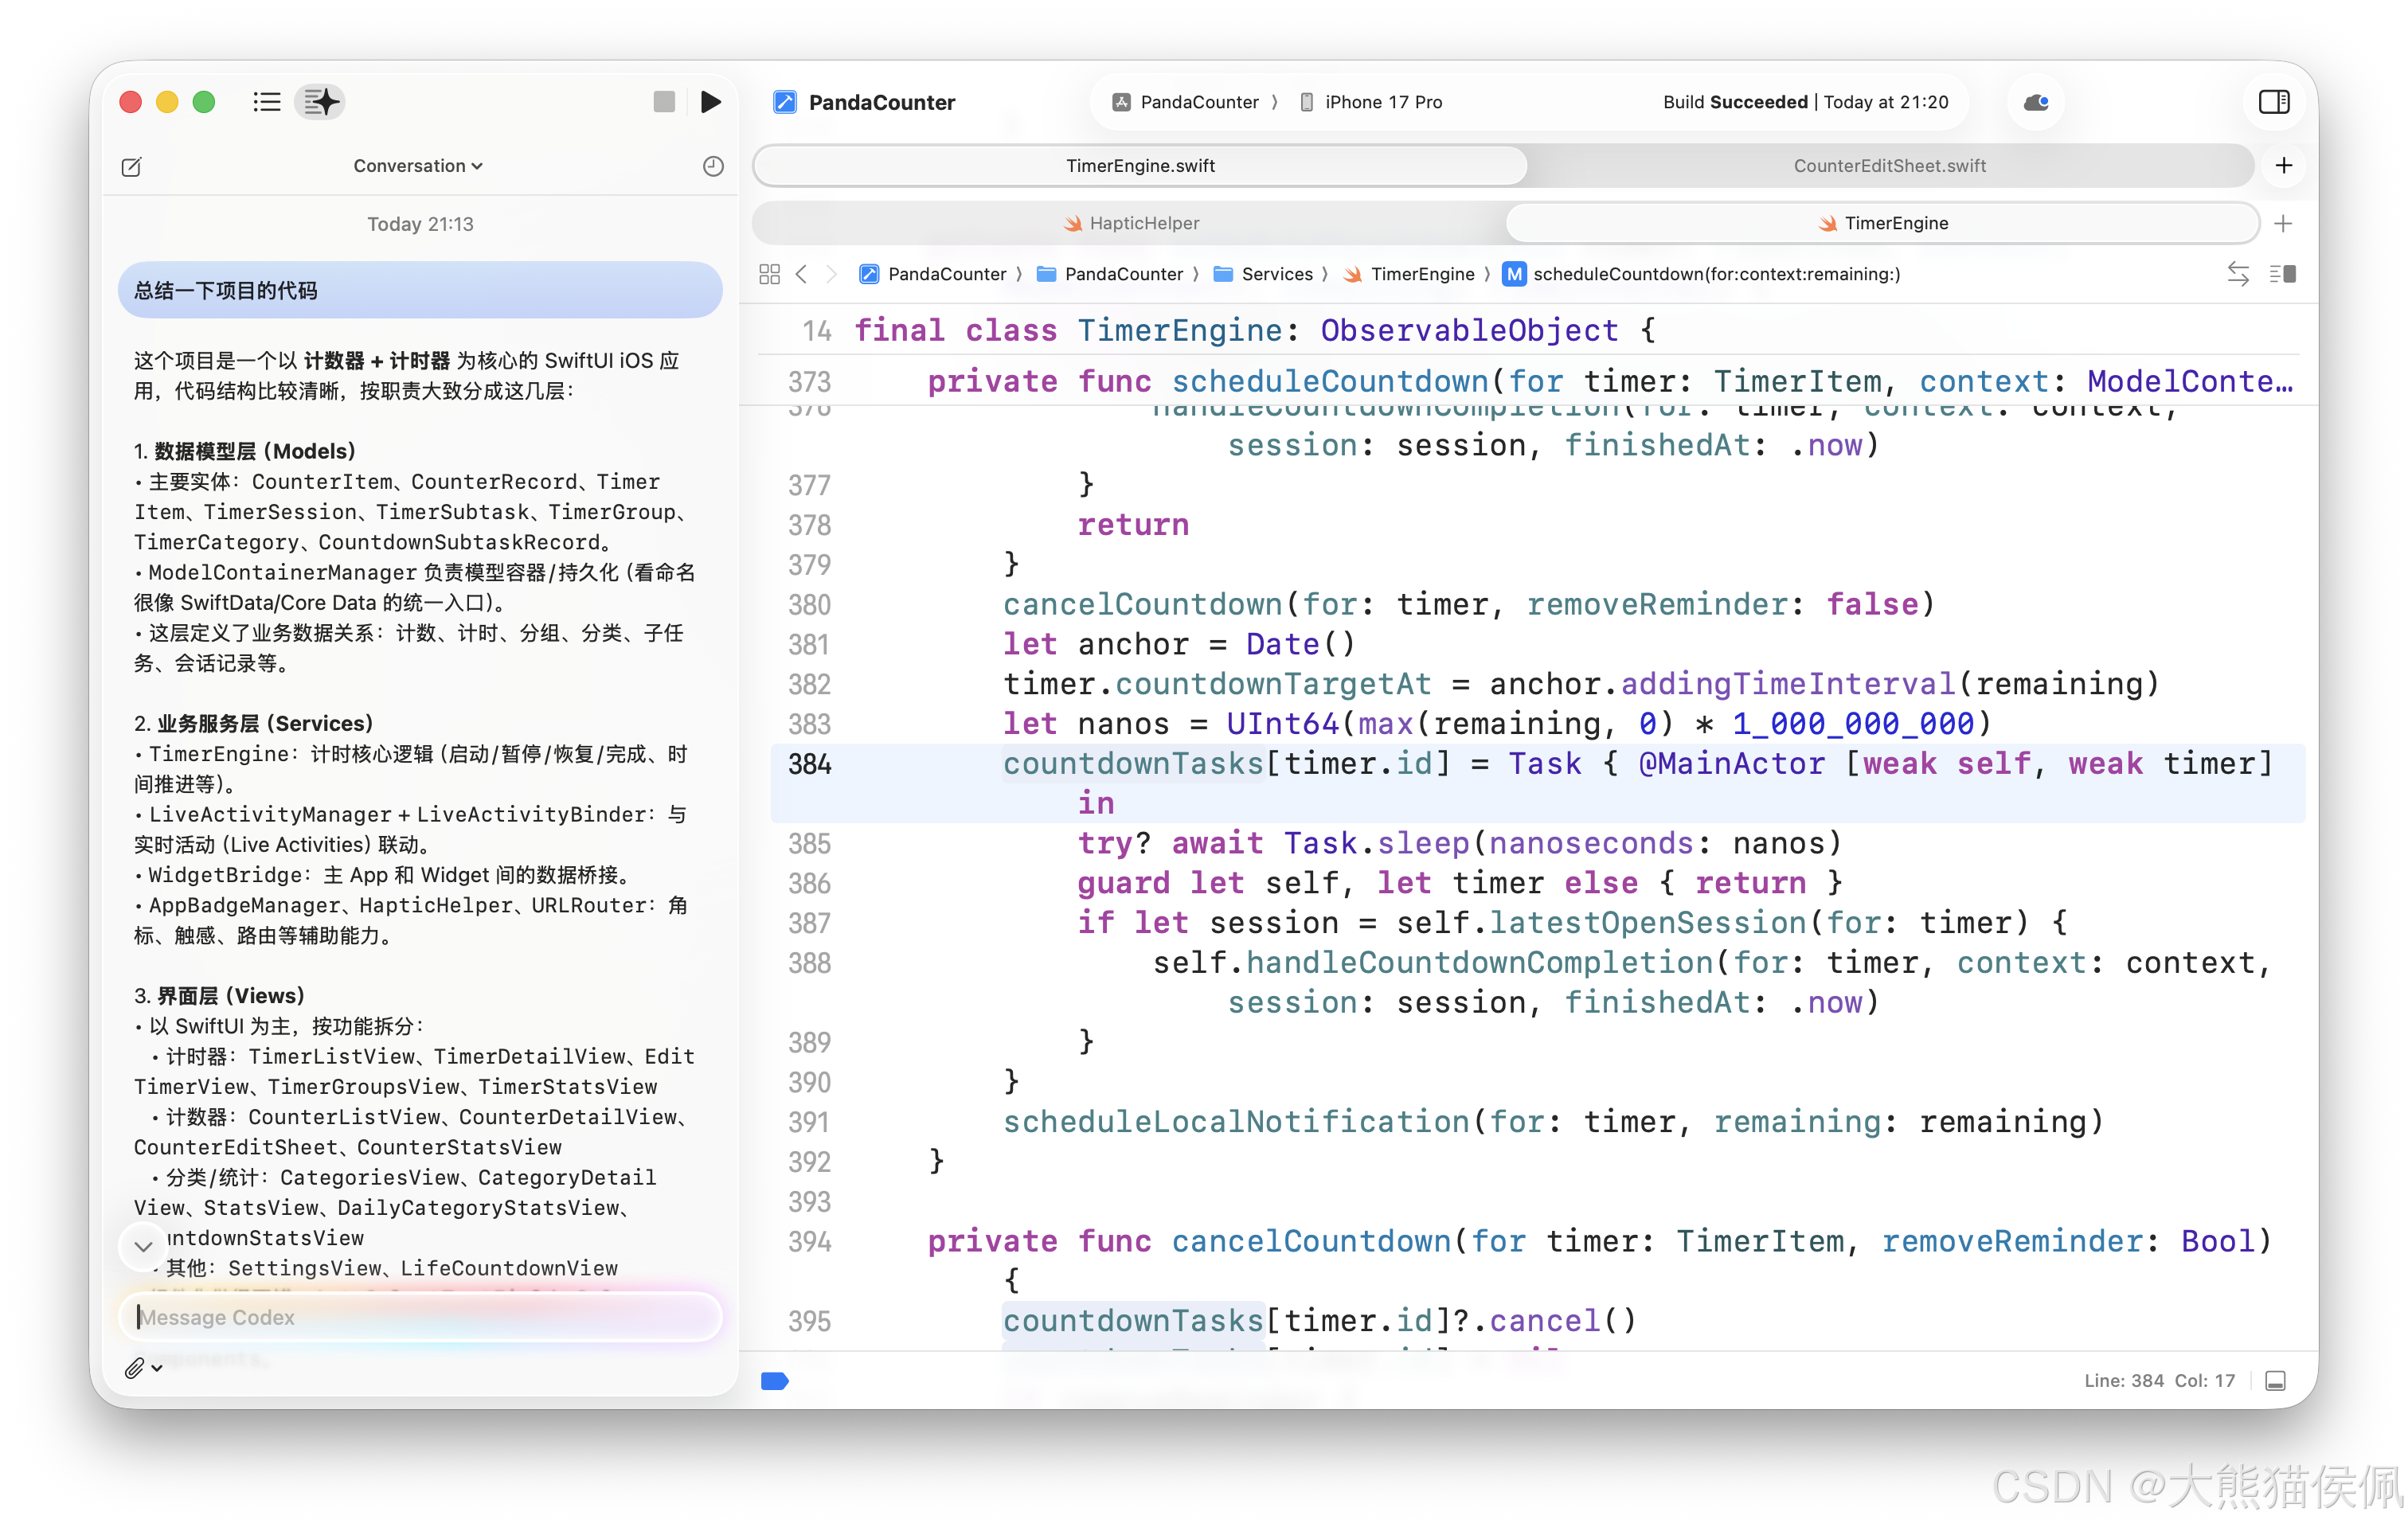Go back in editor history

click(801, 274)
